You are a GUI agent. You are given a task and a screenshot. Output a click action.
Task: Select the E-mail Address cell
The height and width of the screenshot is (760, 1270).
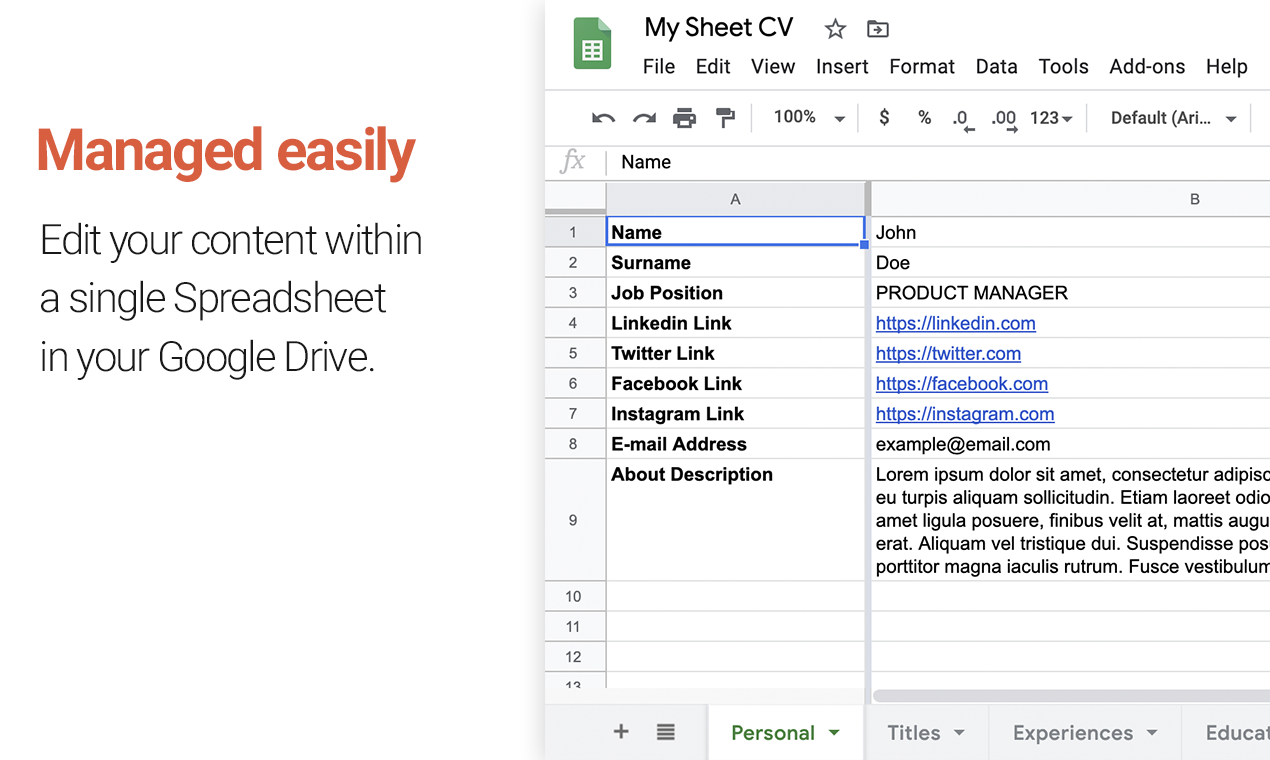tap(735, 443)
